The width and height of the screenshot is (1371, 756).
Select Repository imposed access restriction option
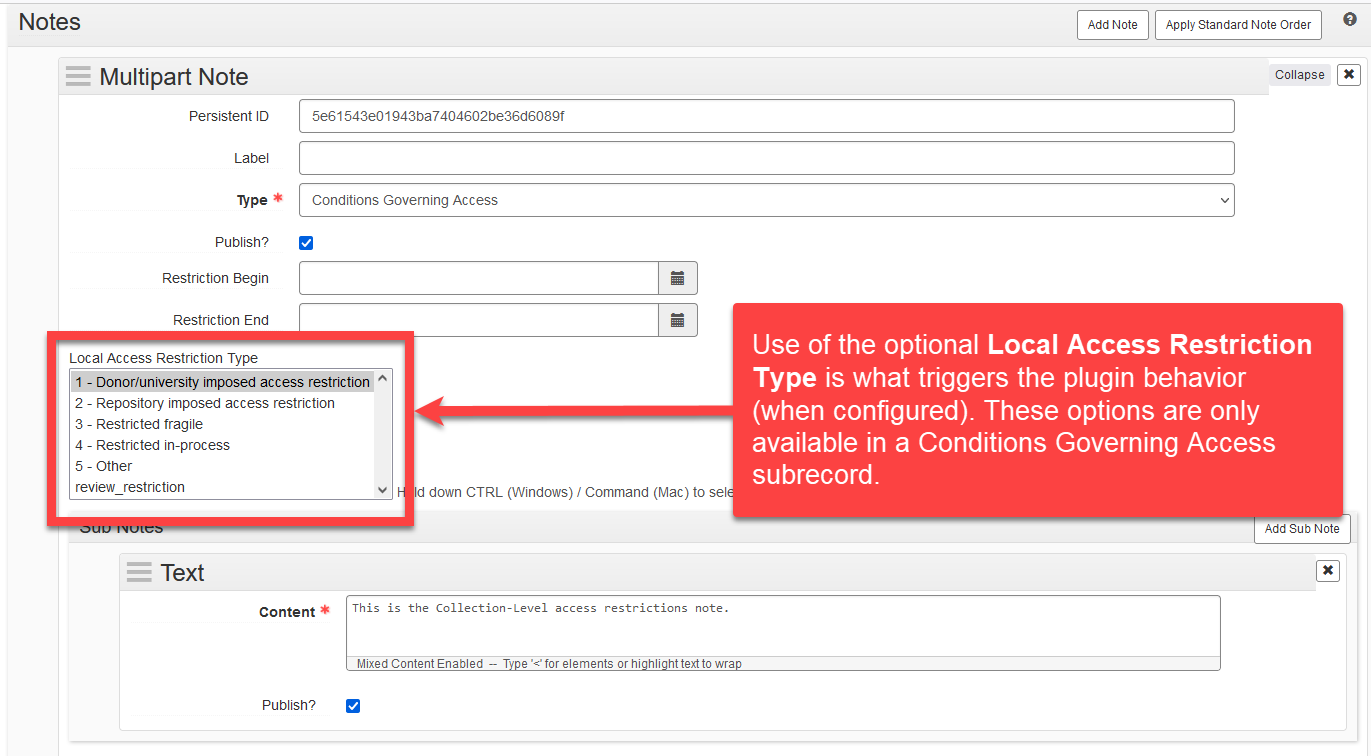tap(205, 403)
